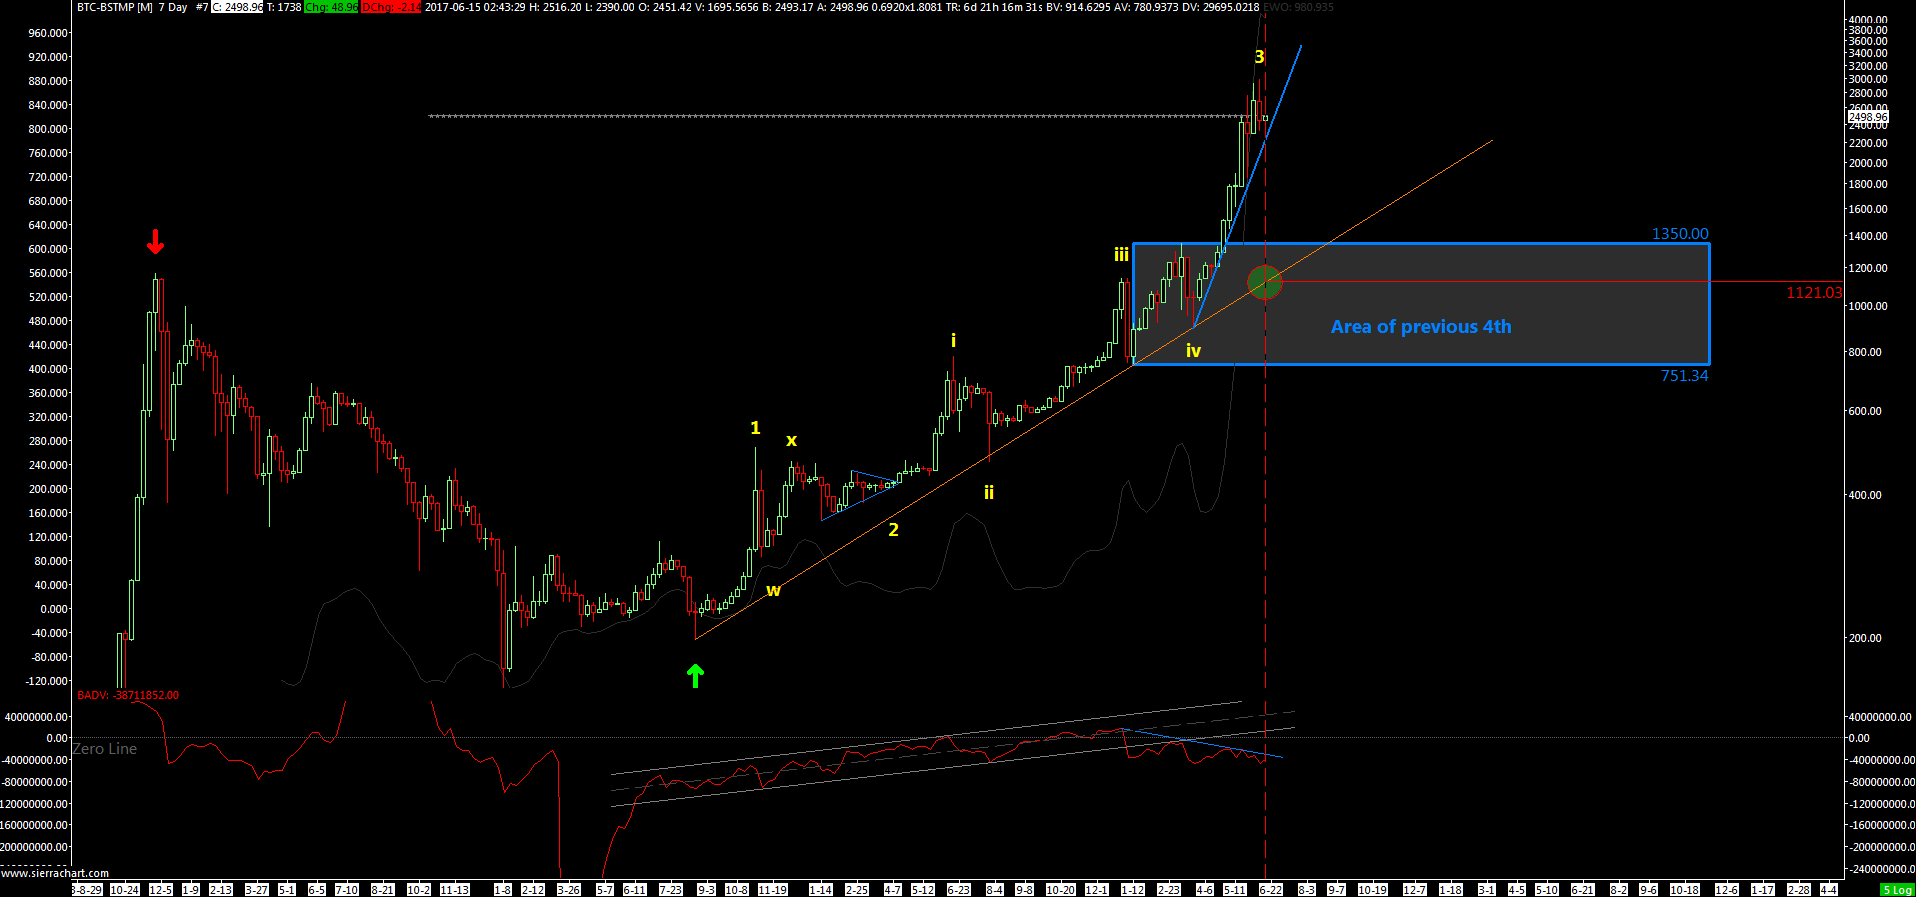Viewport: 1916px width, 897px height.
Task: Click the green up arrow marker
Action: click(x=695, y=676)
